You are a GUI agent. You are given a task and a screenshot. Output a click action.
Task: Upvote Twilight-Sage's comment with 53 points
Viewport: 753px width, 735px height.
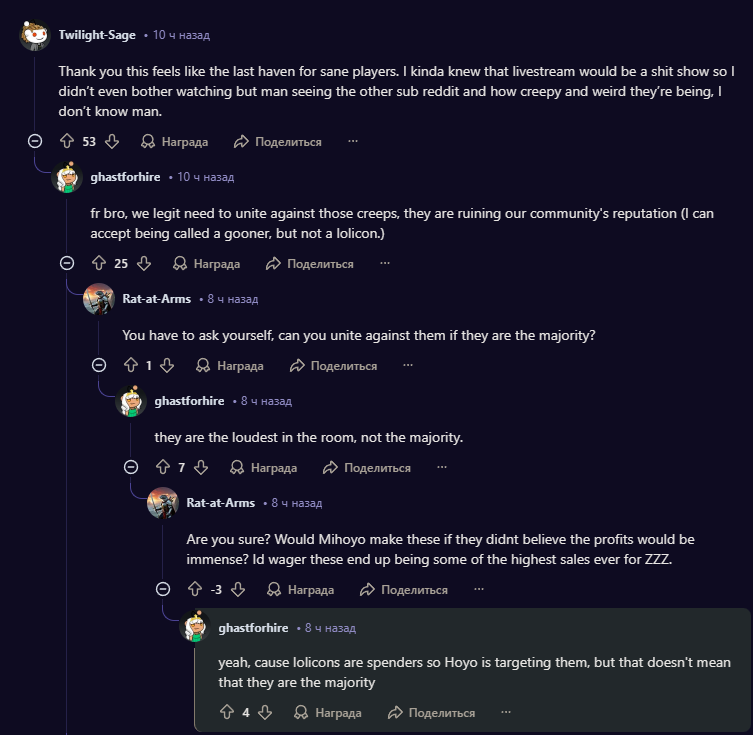67,142
